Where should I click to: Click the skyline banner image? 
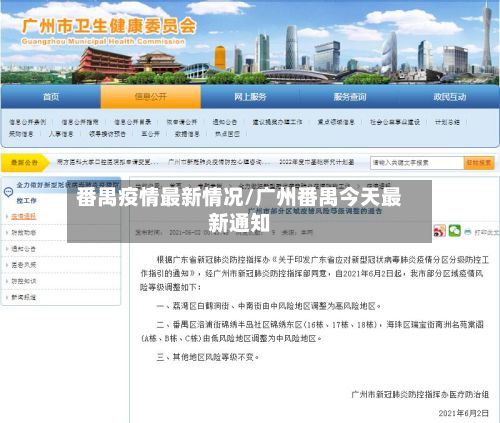coord(250,42)
